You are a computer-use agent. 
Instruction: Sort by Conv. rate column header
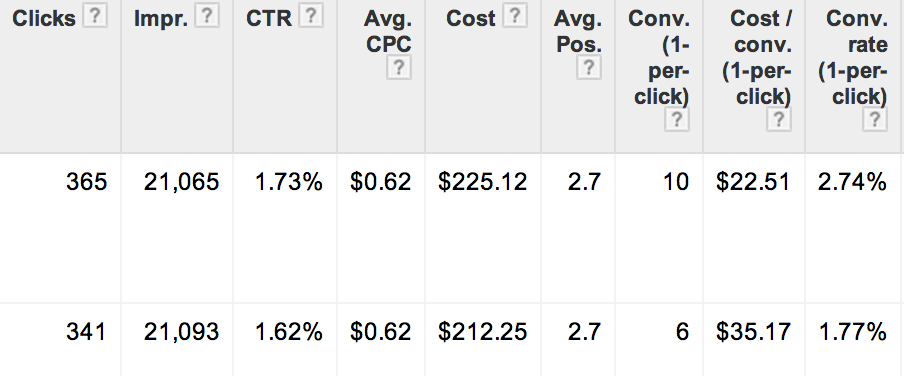(x=853, y=57)
